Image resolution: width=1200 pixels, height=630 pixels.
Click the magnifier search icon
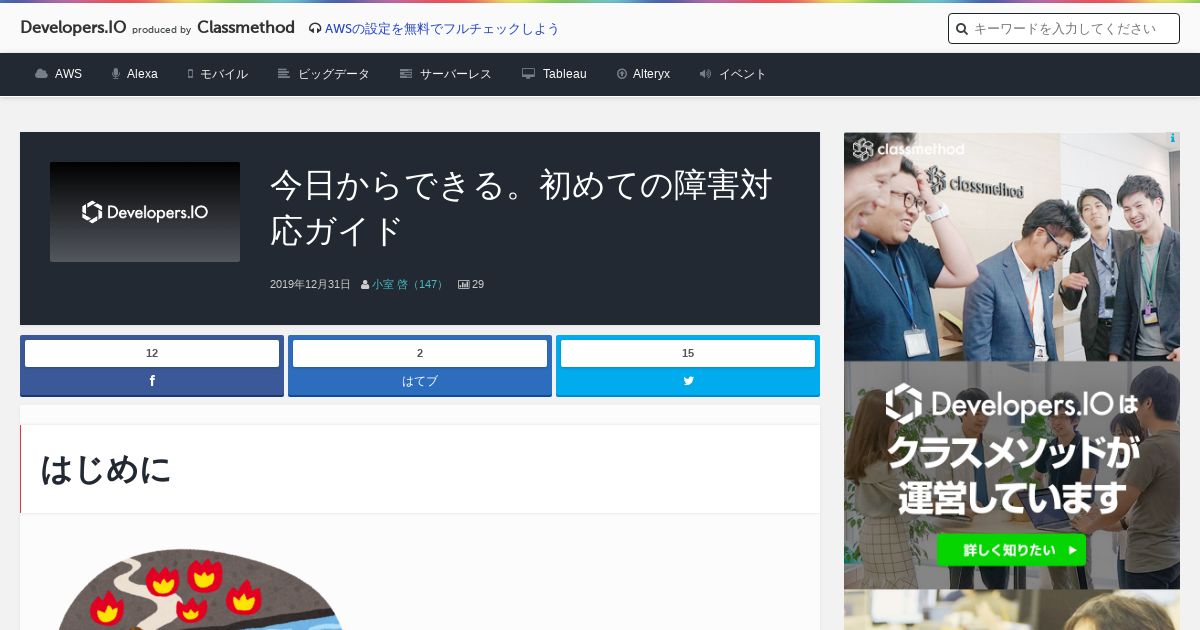pos(962,29)
